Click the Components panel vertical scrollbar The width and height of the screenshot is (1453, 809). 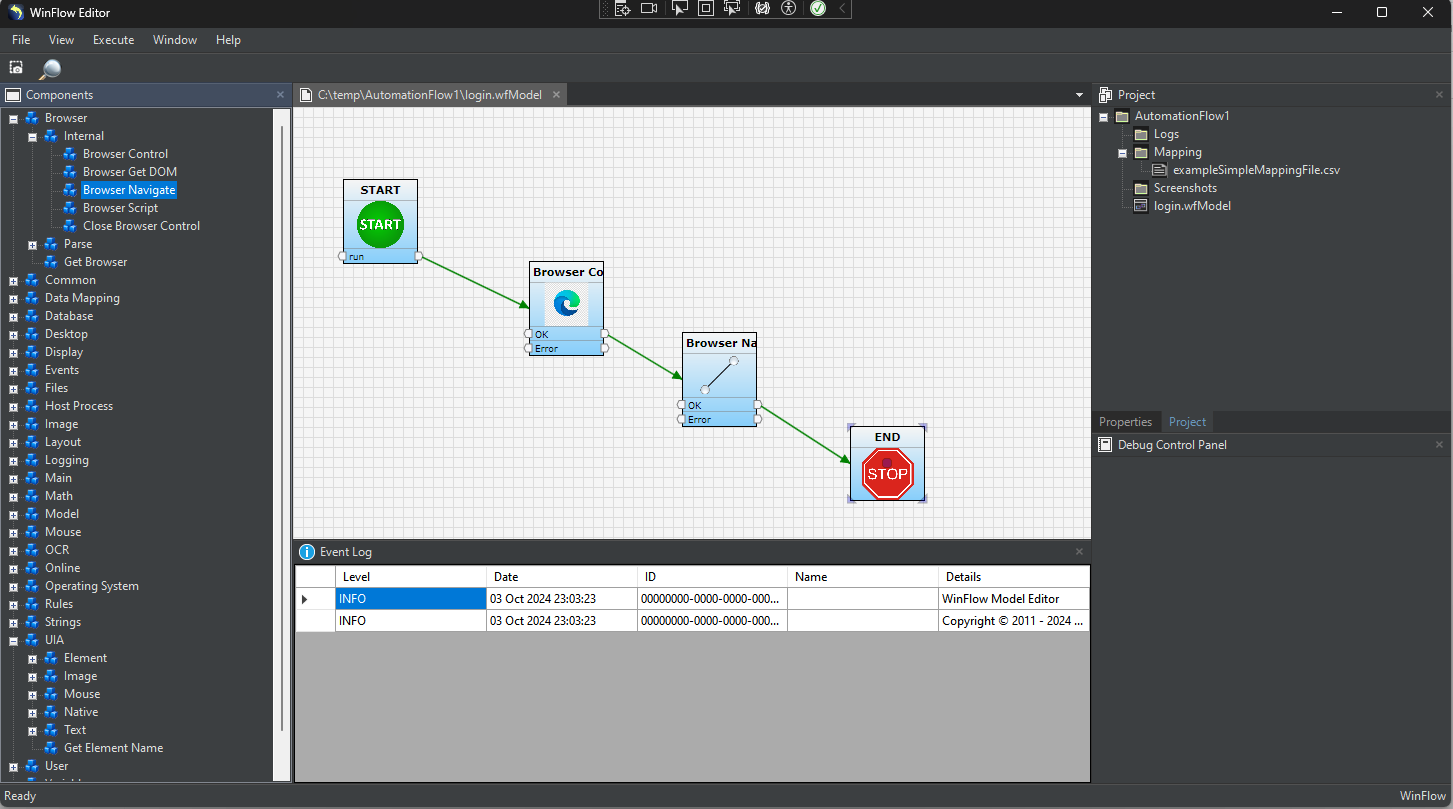coord(283,430)
